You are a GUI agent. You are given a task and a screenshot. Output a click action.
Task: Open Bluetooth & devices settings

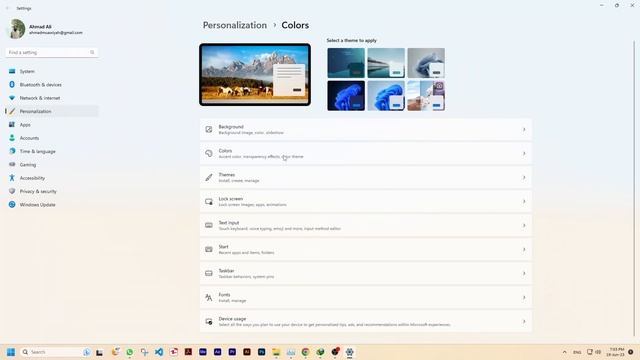52,84
